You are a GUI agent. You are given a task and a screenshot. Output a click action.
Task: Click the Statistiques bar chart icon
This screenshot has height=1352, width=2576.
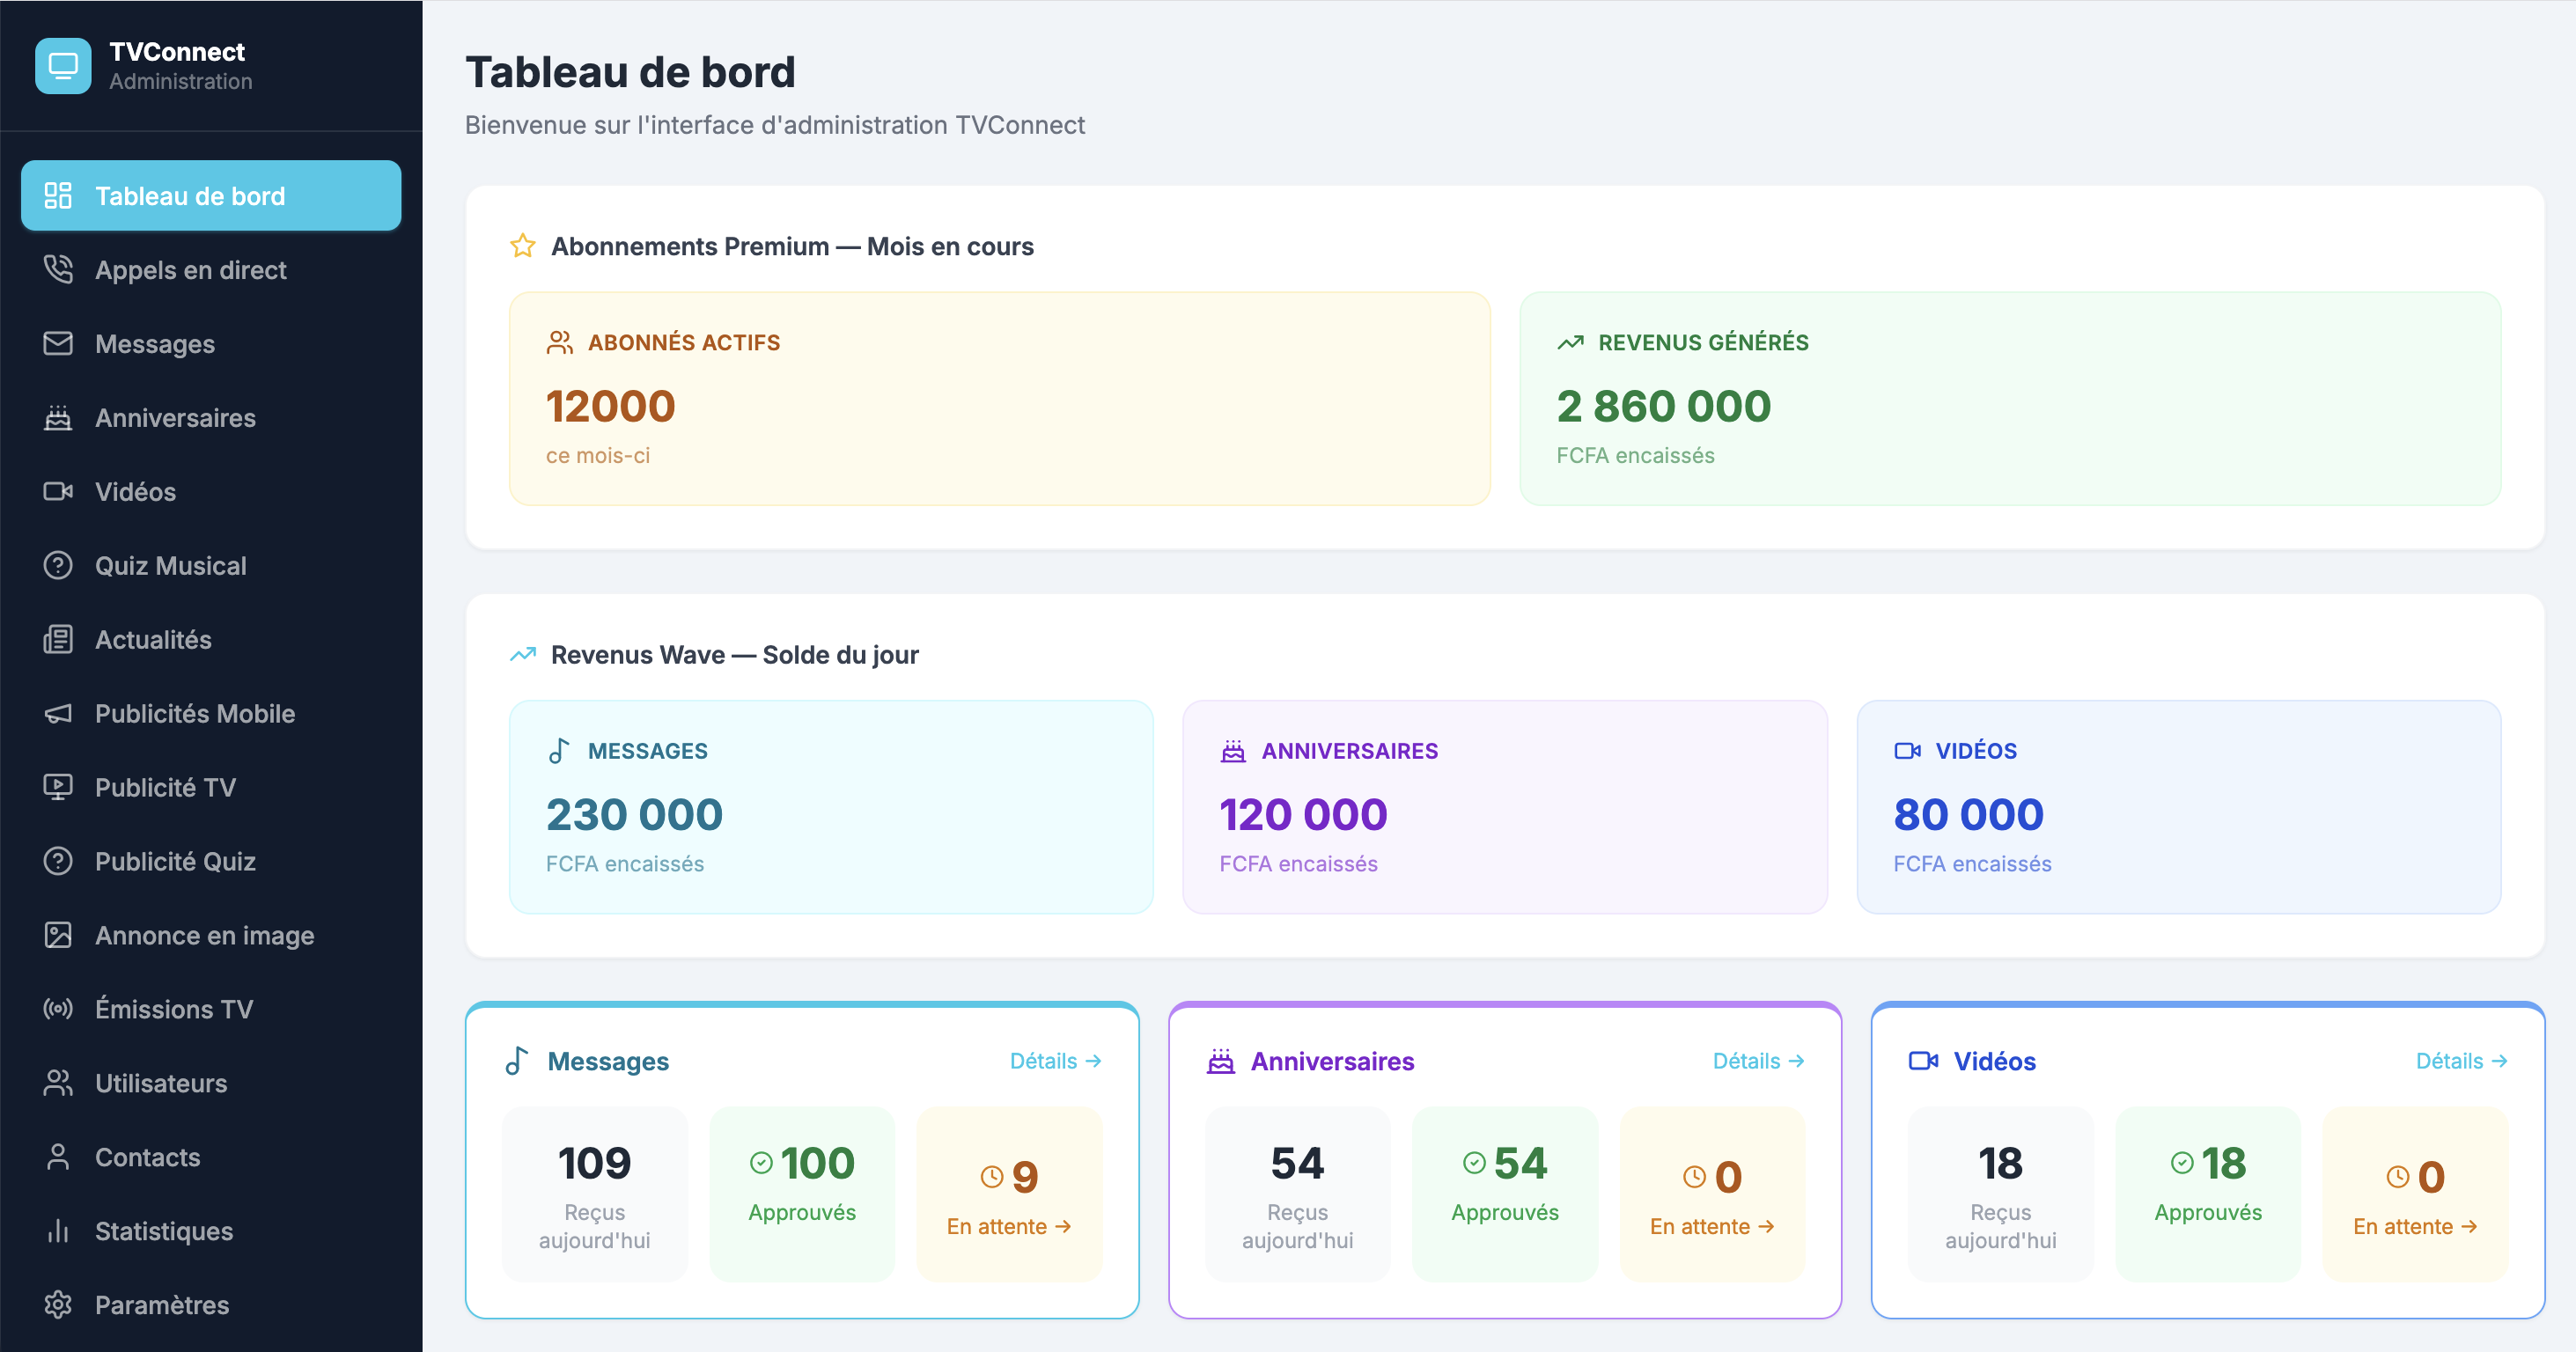[58, 1232]
